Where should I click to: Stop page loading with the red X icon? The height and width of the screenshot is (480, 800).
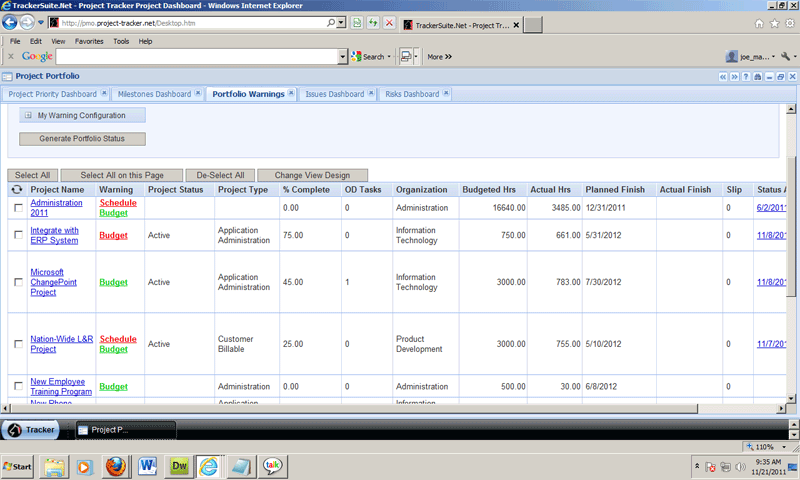(389, 23)
